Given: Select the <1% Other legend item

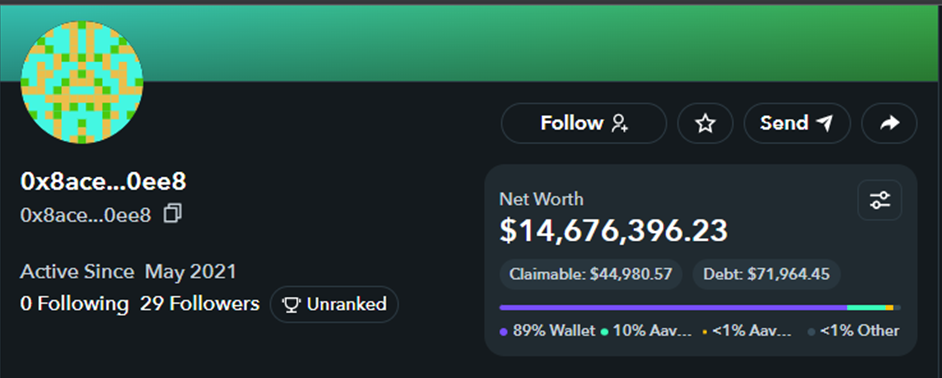Looking at the screenshot, I should 854,331.
